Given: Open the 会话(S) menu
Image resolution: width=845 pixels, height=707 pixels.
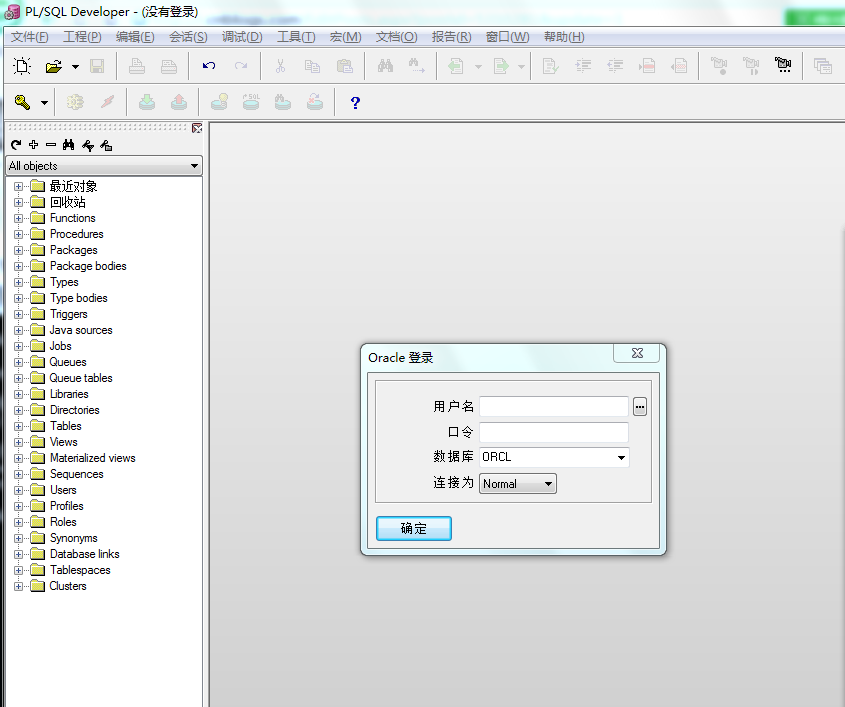Looking at the screenshot, I should point(188,37).
